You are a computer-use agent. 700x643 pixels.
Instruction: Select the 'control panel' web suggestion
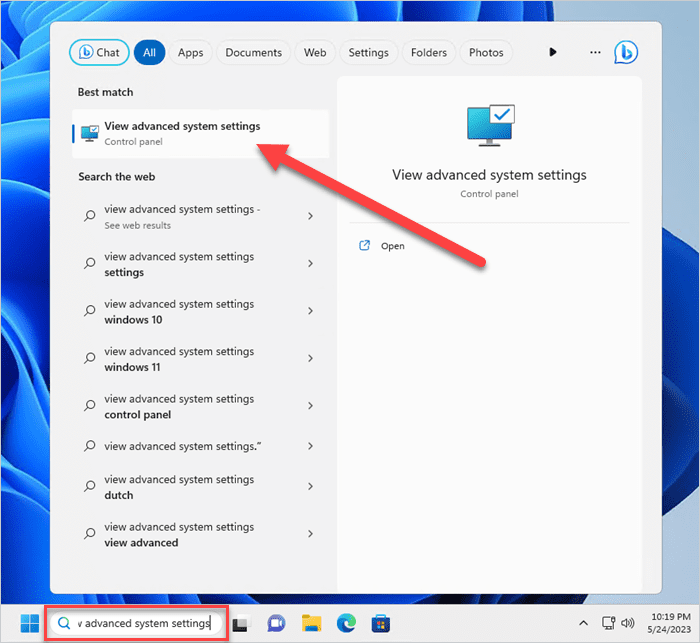(x=200, y=406)
